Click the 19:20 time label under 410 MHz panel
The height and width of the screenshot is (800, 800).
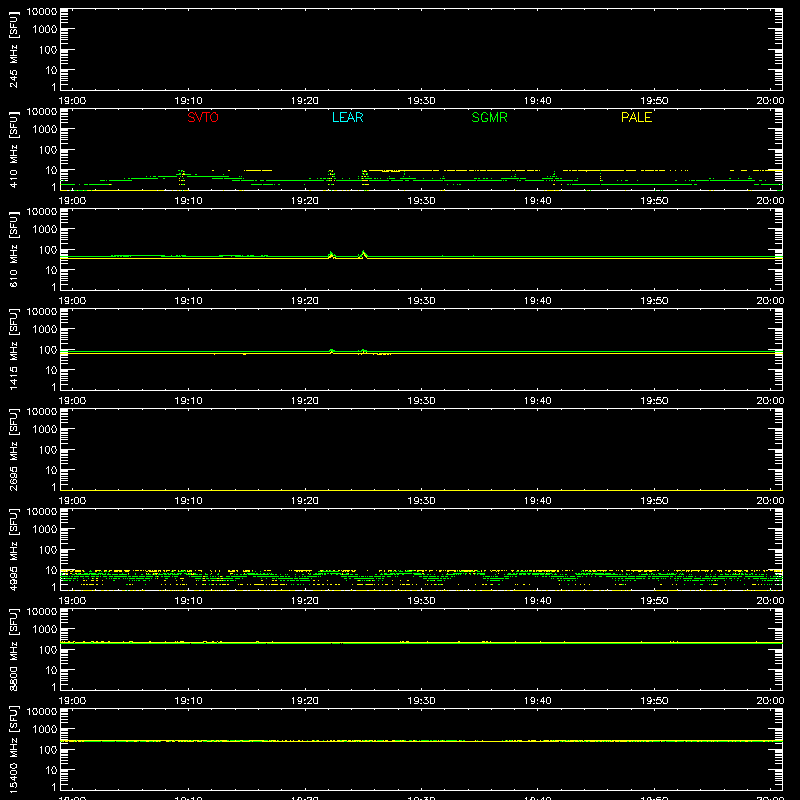click(305, 201)
